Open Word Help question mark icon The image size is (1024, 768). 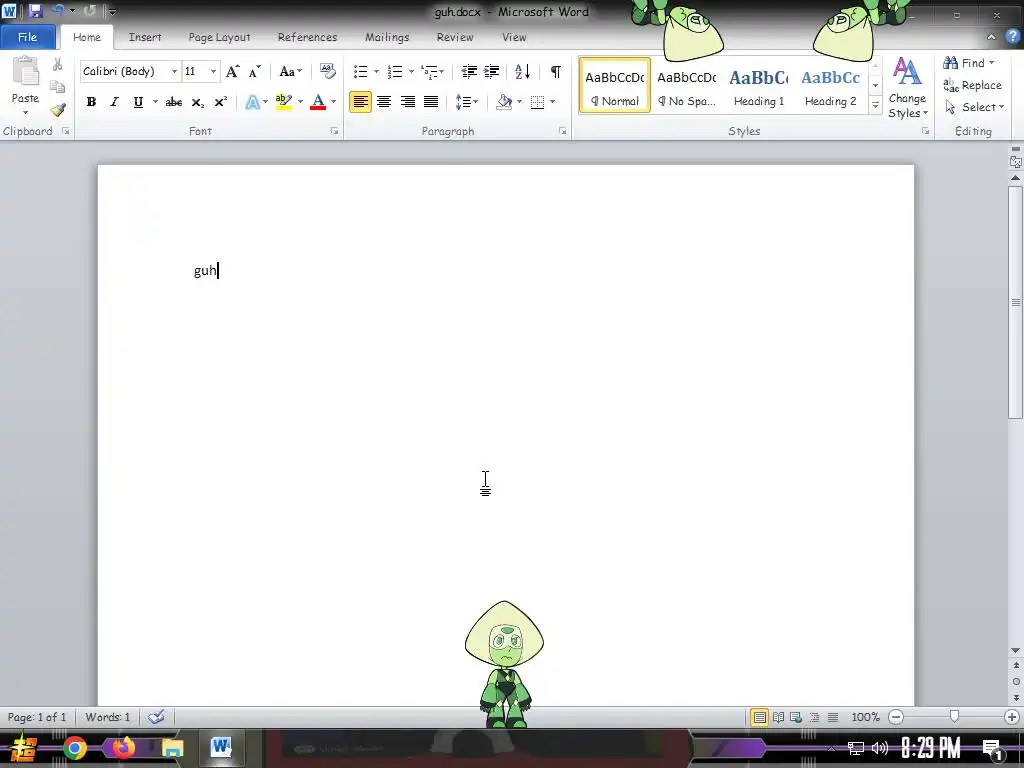pyautogui.click(x=1013, y=37)
